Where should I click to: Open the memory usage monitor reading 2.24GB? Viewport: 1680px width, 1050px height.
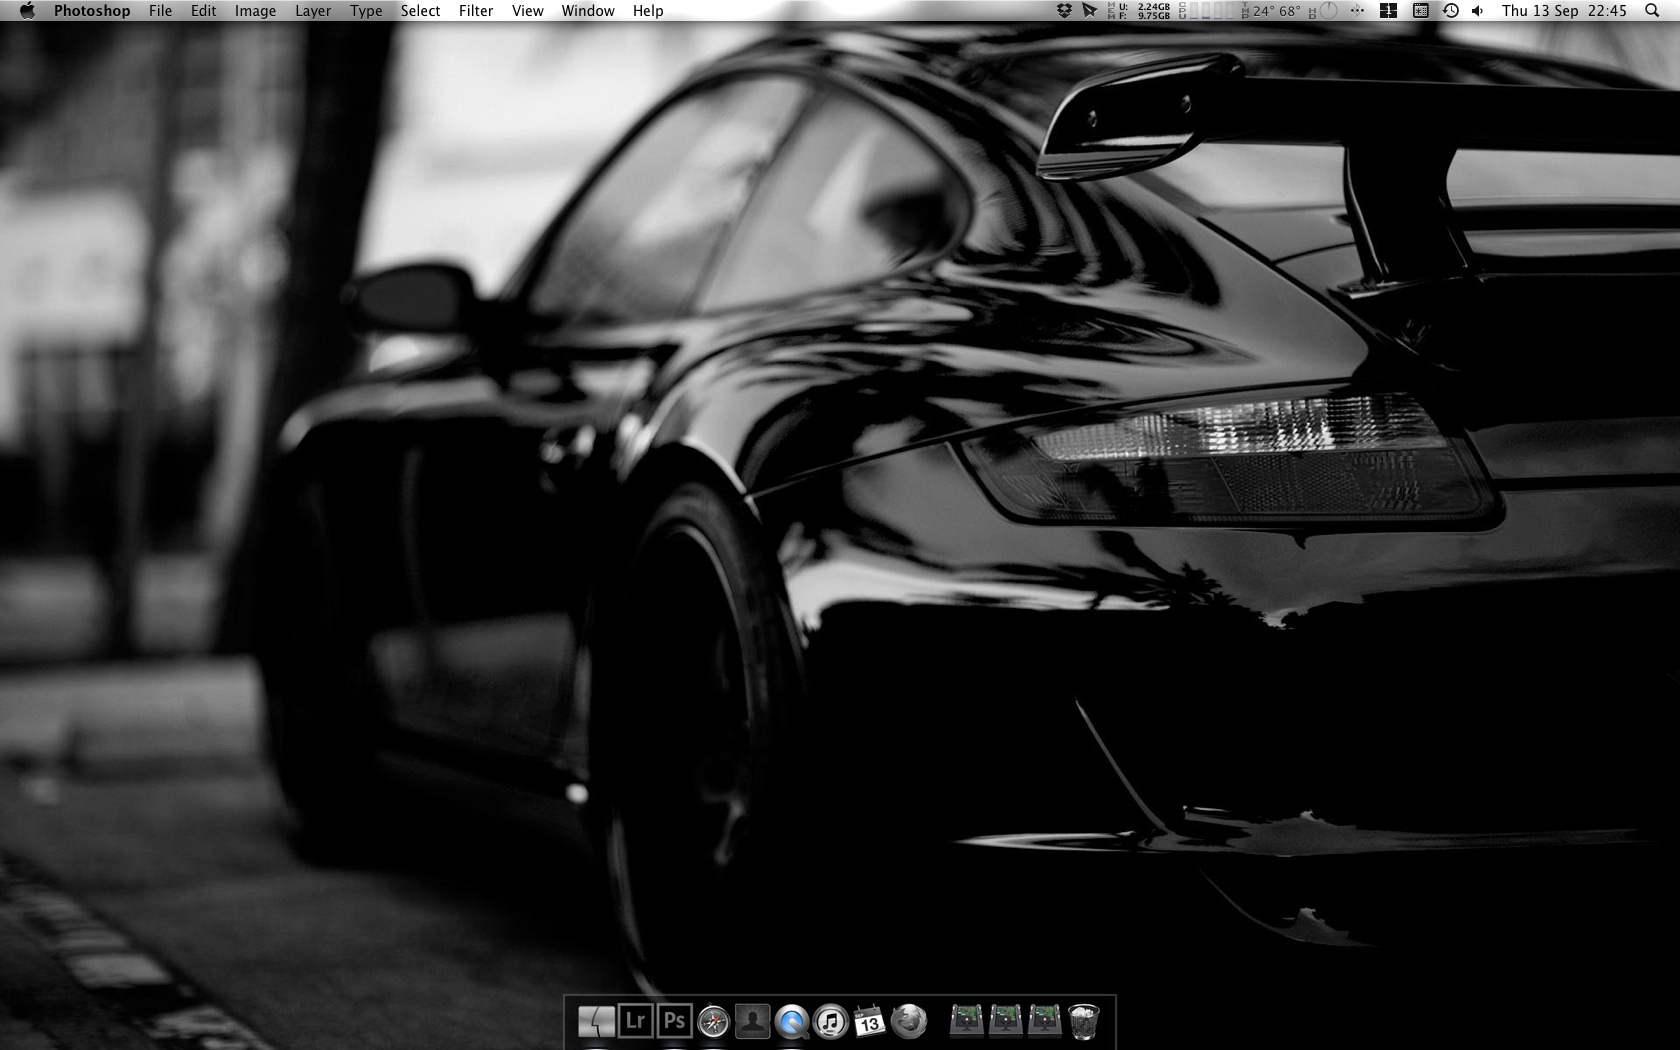1140,11
